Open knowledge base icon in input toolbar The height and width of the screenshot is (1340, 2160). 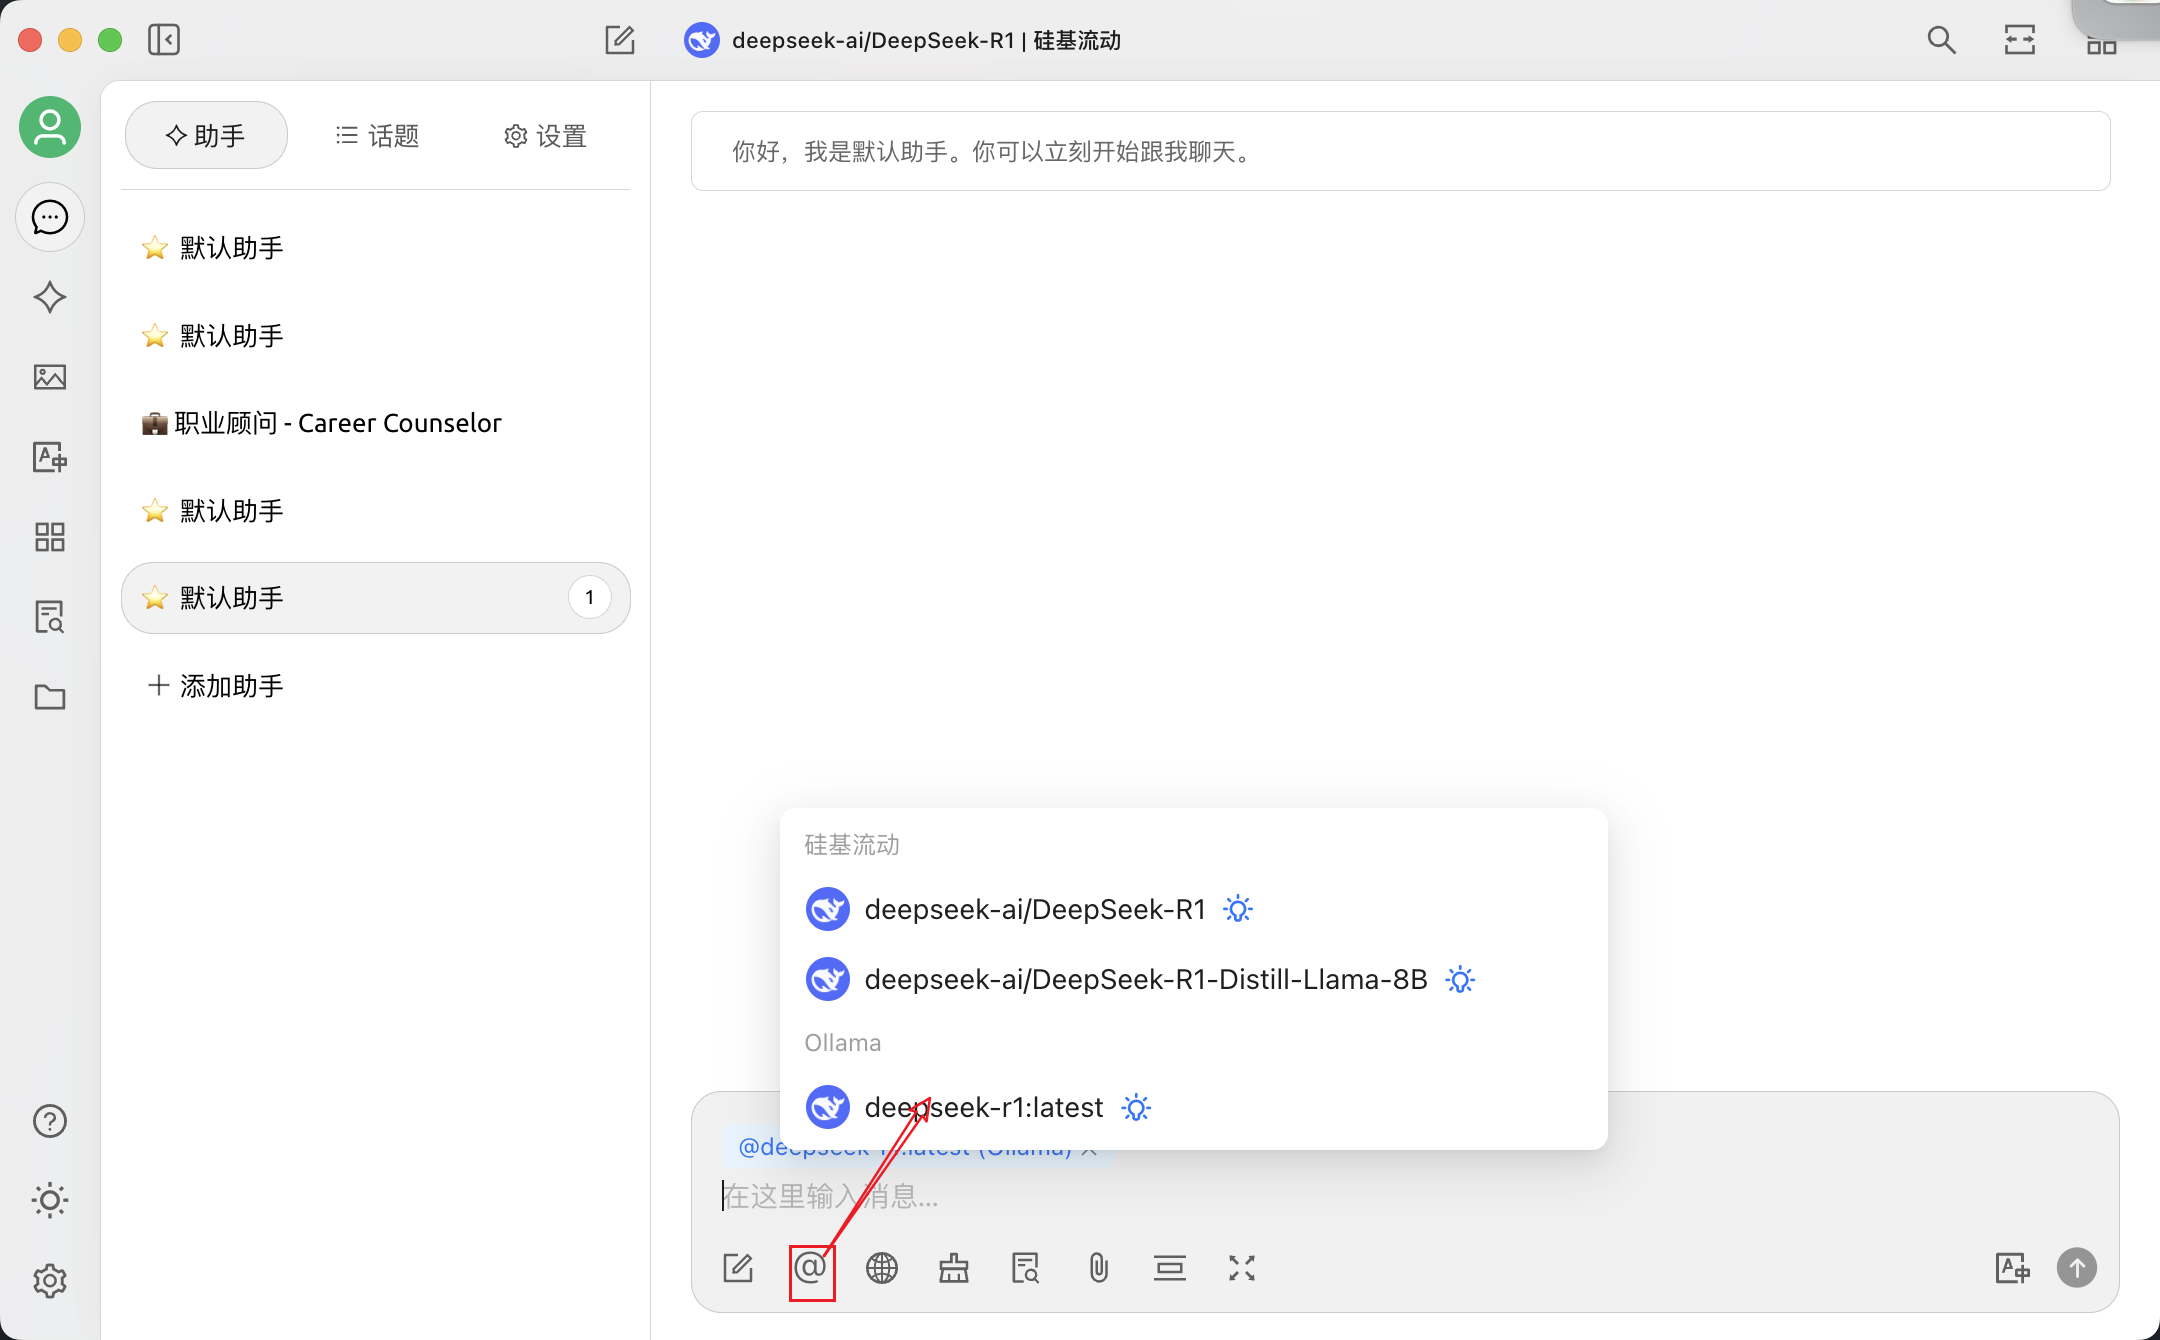(1026, 1268)
